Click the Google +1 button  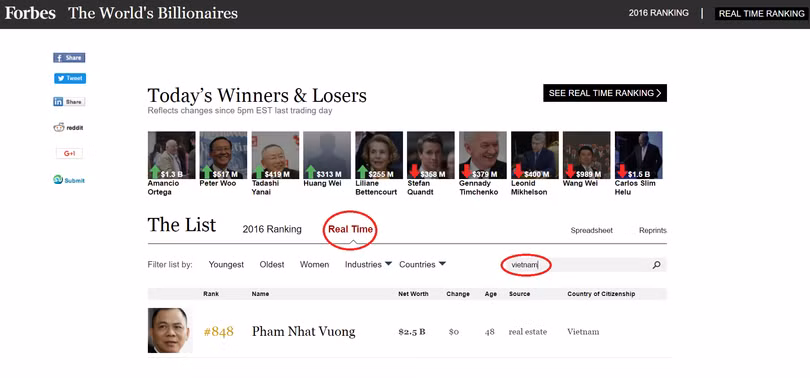(x=69, y=153)
